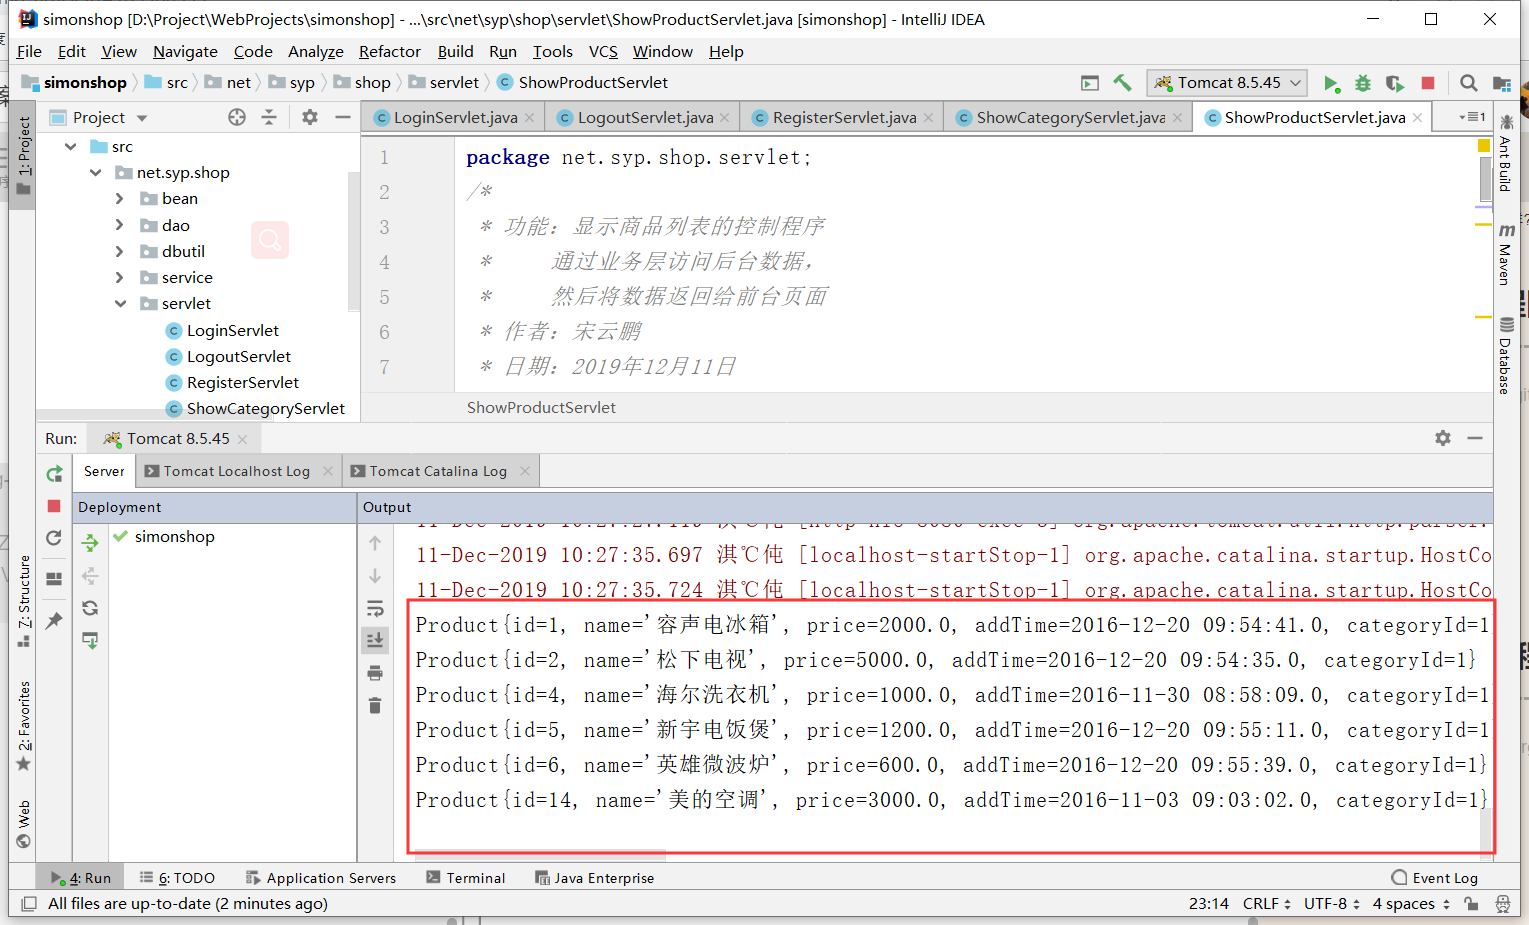The height and width of the screenshot is (925, 1529).
Task: Open the Refactor menu
Action: tap(389, 51)
